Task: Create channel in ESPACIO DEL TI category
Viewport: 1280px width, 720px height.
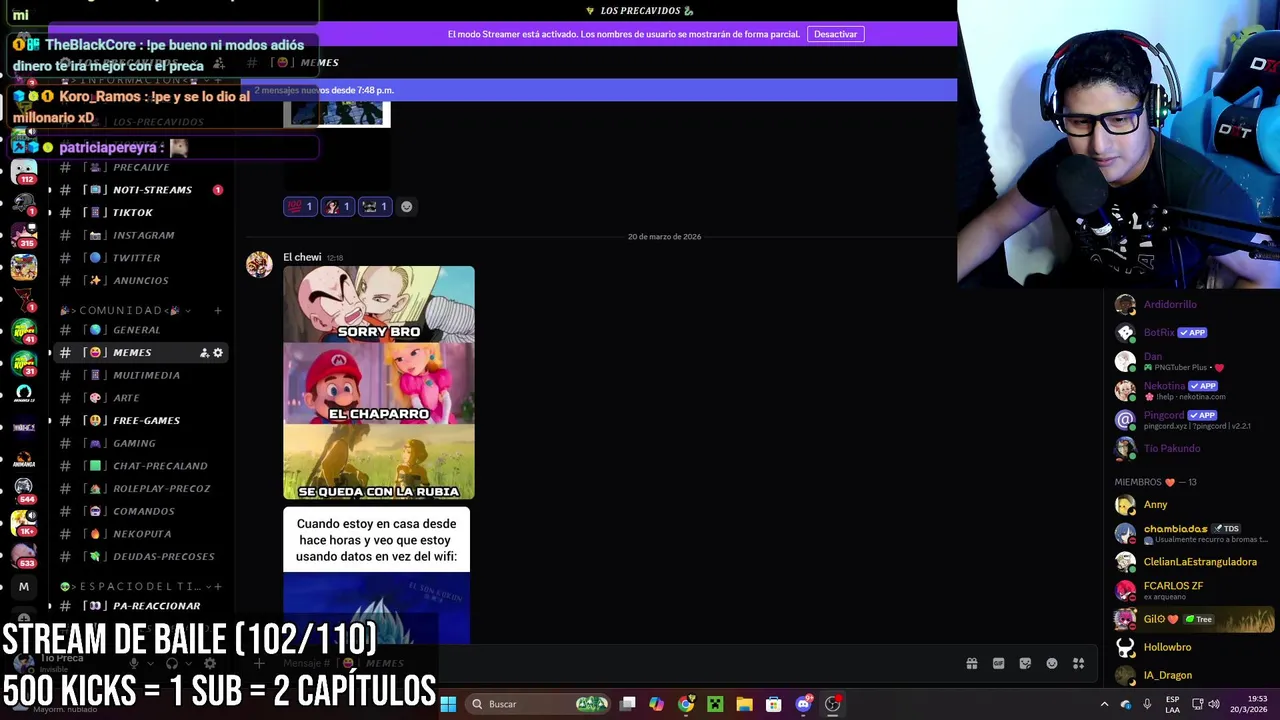Action: tap(218, 587)
